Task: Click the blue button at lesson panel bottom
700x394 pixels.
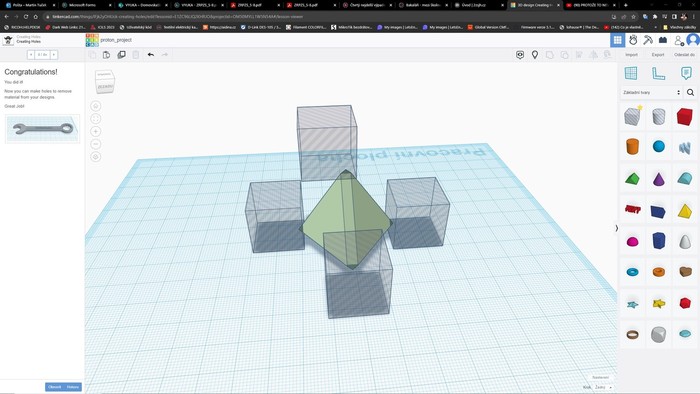Action: 63,387
